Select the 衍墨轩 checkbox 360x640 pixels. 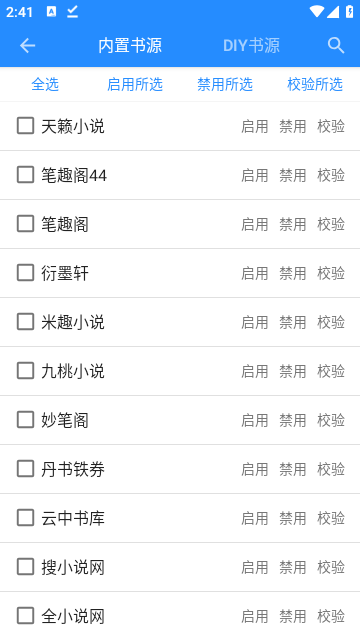[x=25, y=273]
